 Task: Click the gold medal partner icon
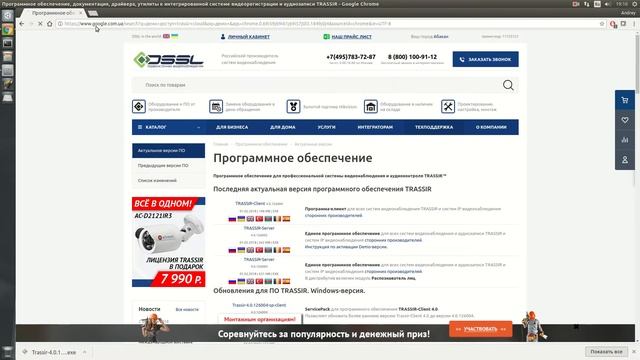tap(293, 107)
